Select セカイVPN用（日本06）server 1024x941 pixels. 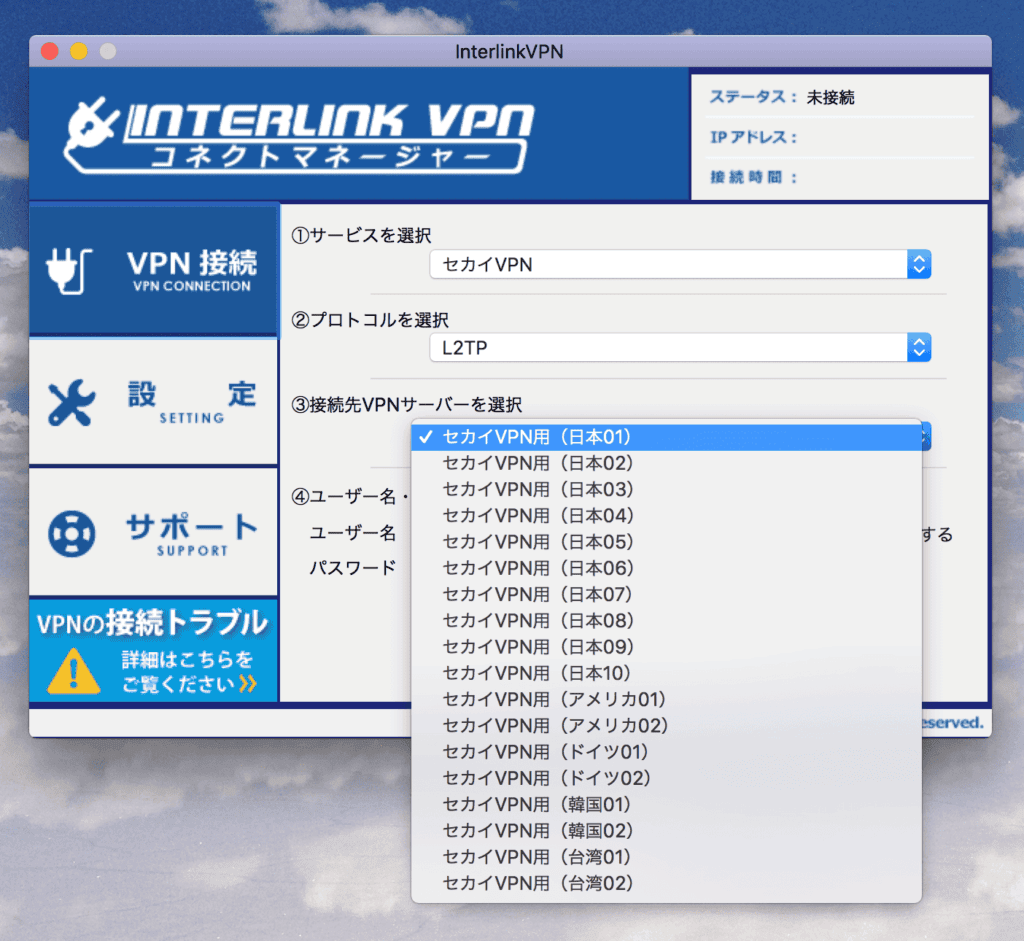[666, 568]
